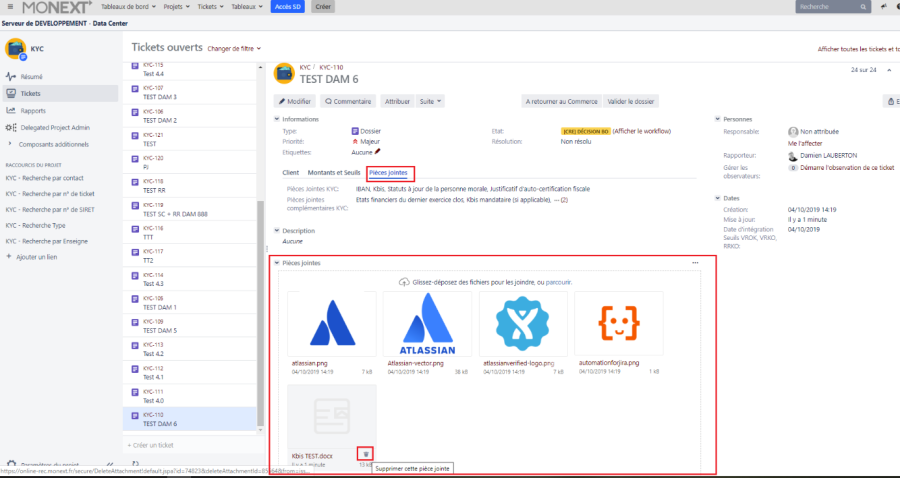Collapse the Informations section
900x478 pixels.
(277, 119)
